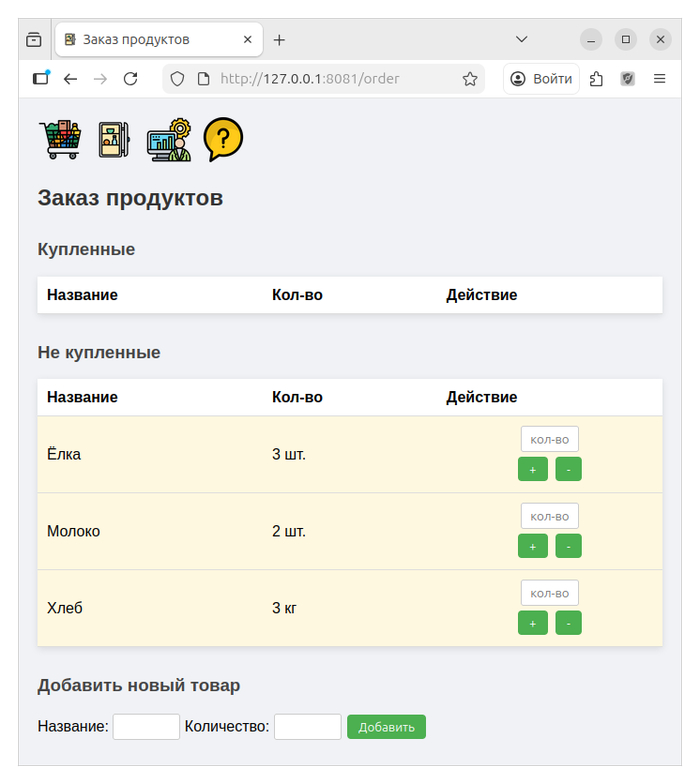
Task: Click the 2 шт. quantity cell
Action: pyautogui.click(x=288, y=531)
